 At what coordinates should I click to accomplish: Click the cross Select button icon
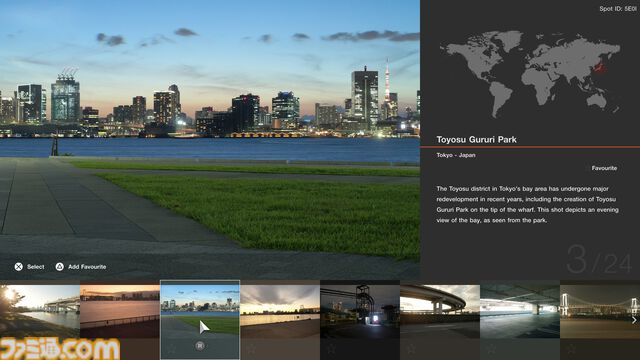click(19, 267)
